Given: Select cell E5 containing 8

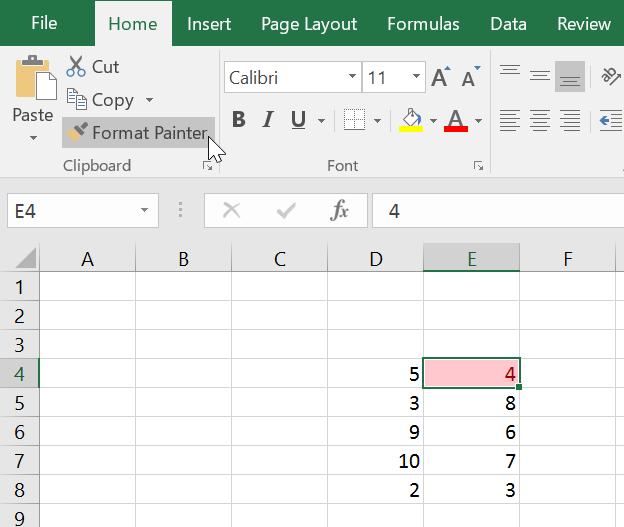Looking at the screenshot, I should [472, 402].
